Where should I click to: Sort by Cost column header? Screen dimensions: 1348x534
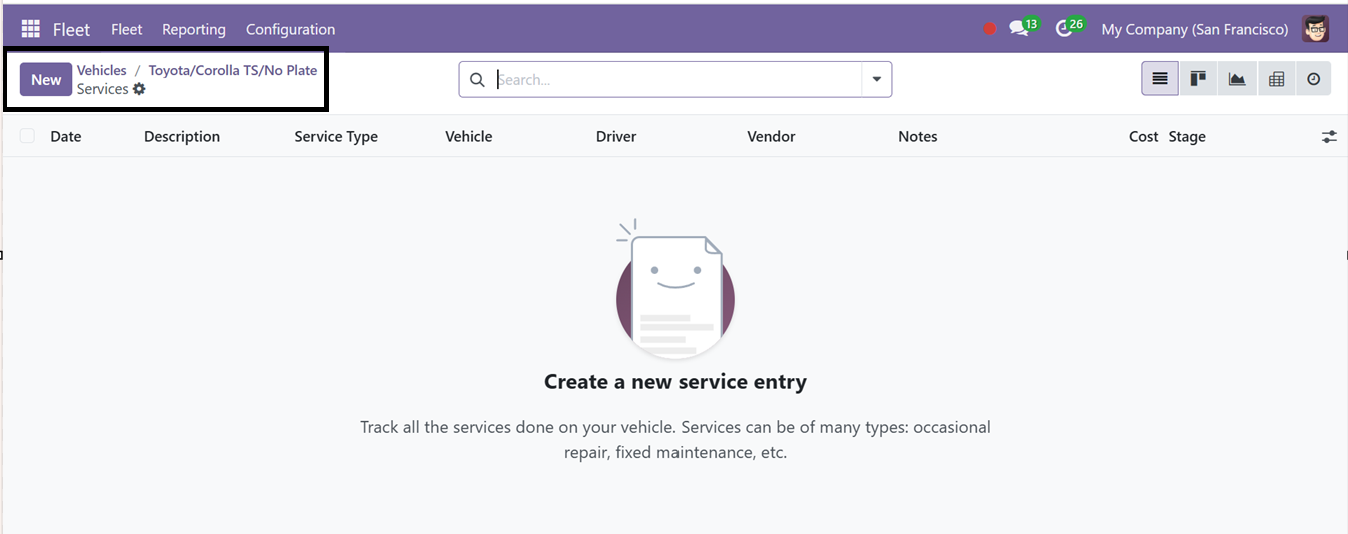(x=1144, y=136)
